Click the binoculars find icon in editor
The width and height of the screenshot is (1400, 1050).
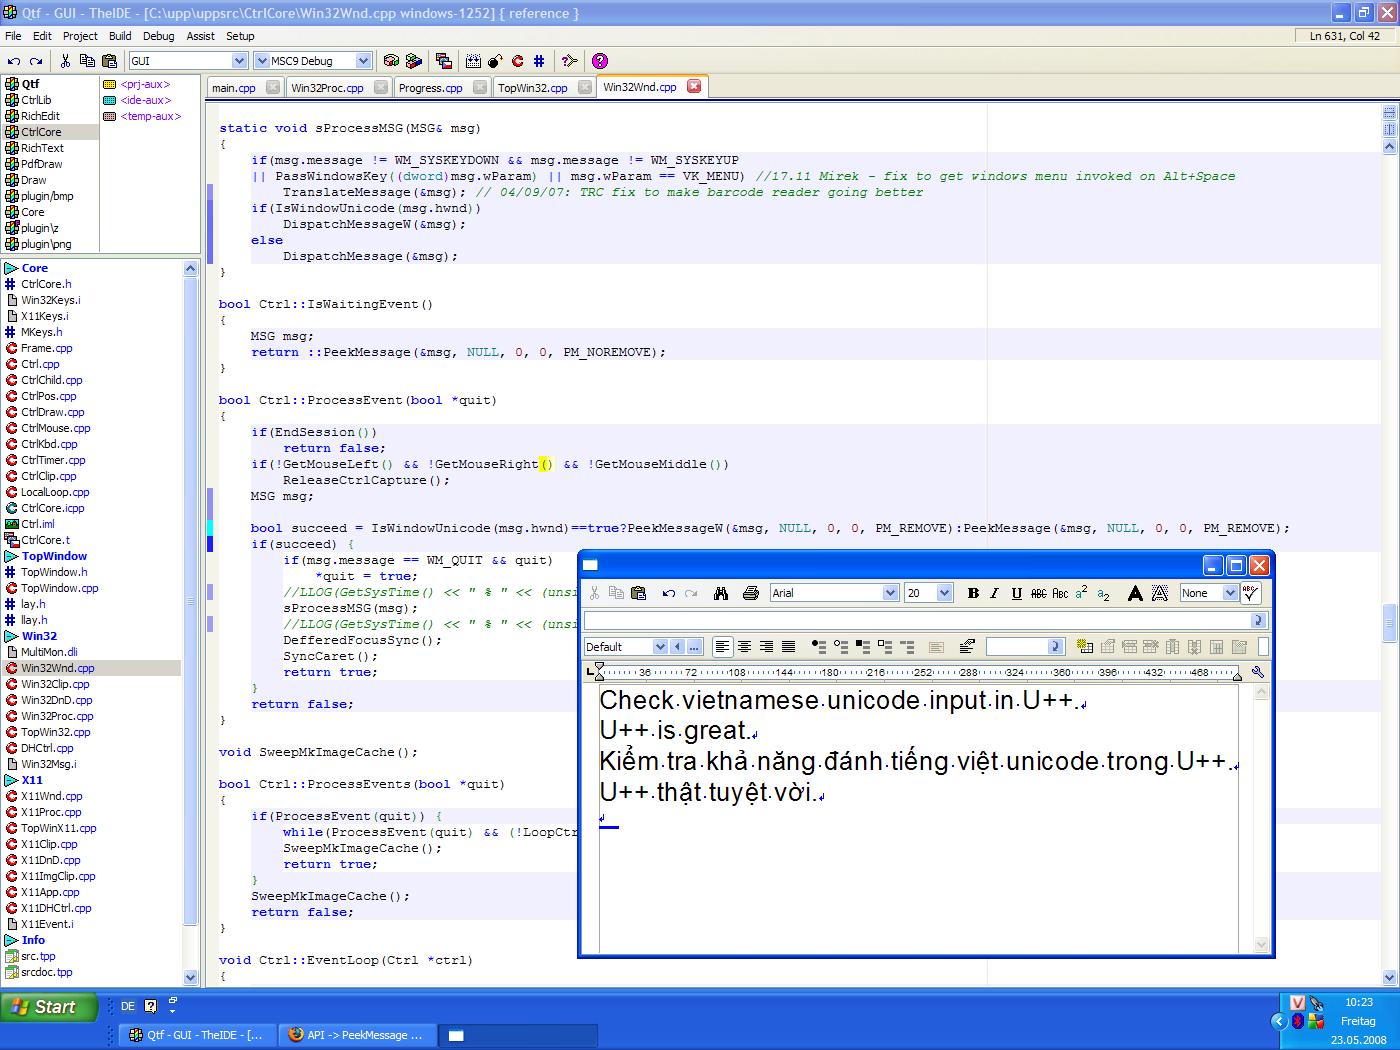721,593
